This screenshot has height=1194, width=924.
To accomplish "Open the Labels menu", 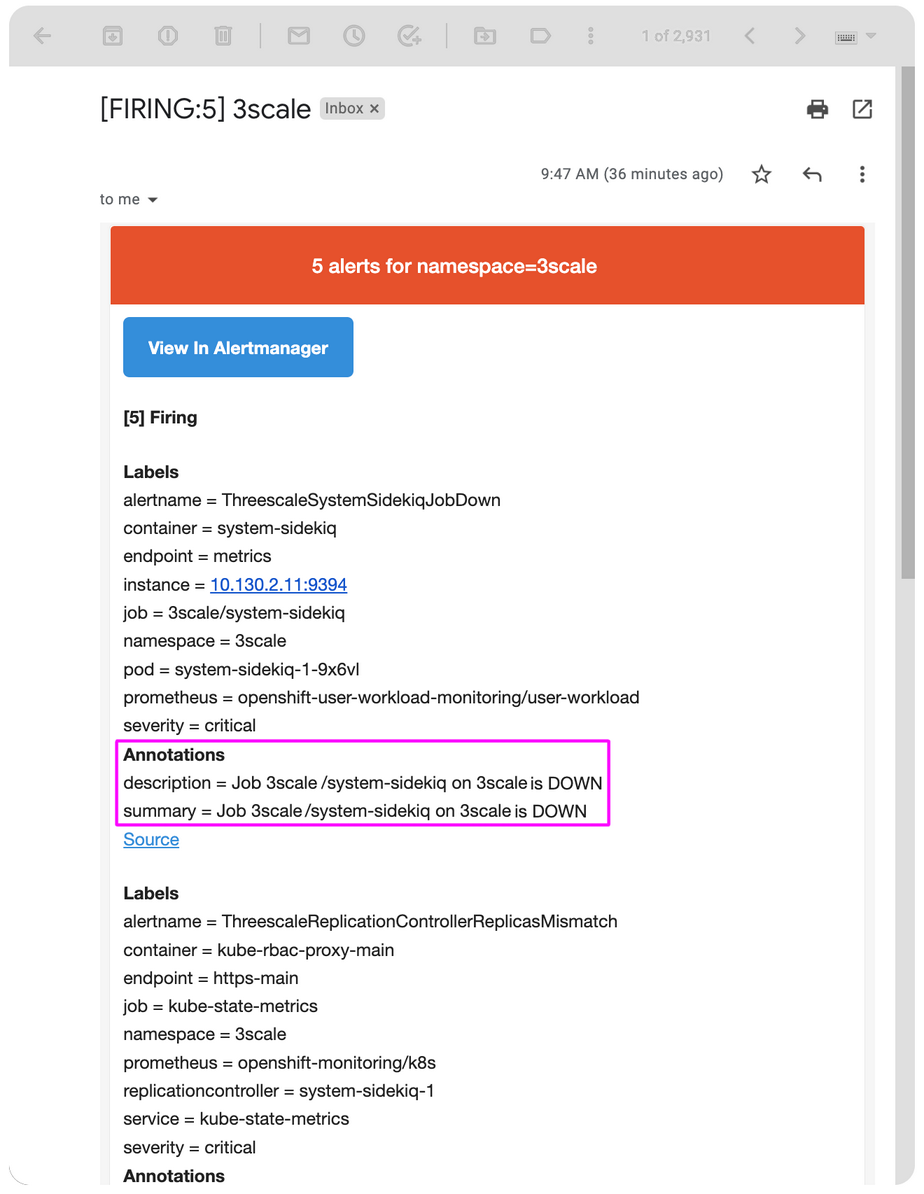I will tap(540, 36).
